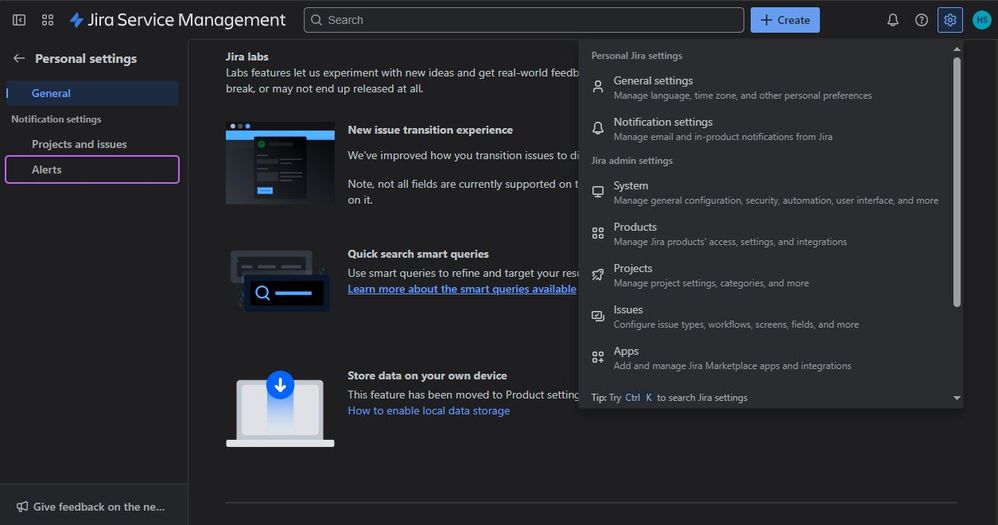Image resolution: width=998 pixels, height=525 pixels.
Task: Open Alerts notification settings
Action: coord(92,169)
